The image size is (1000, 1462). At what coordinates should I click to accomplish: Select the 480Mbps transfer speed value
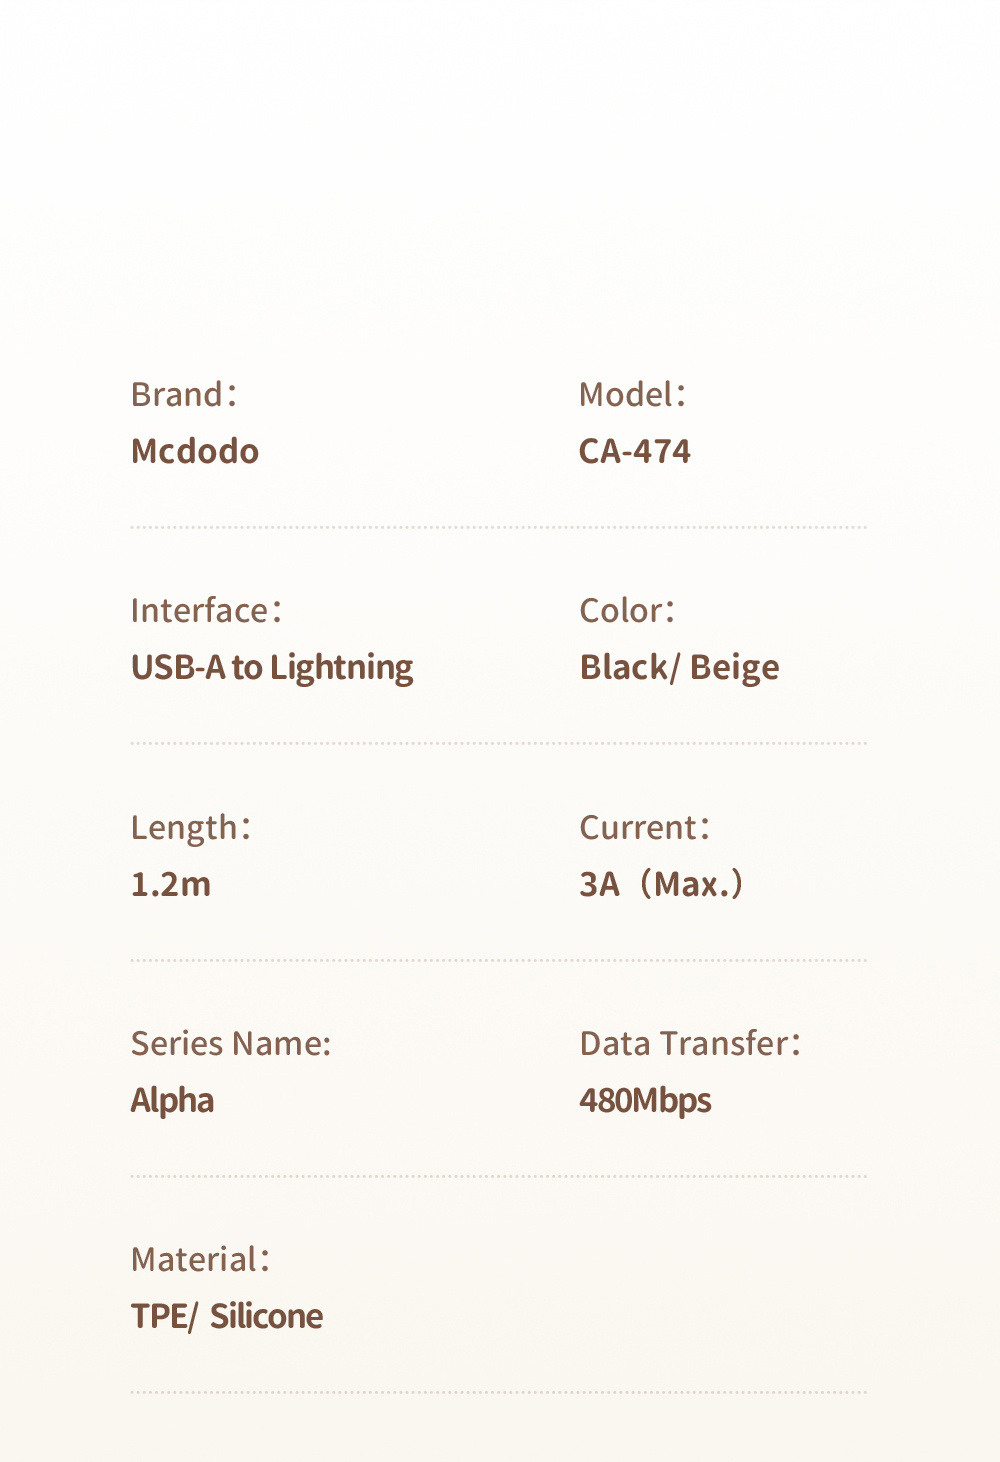pos(645,1100)
